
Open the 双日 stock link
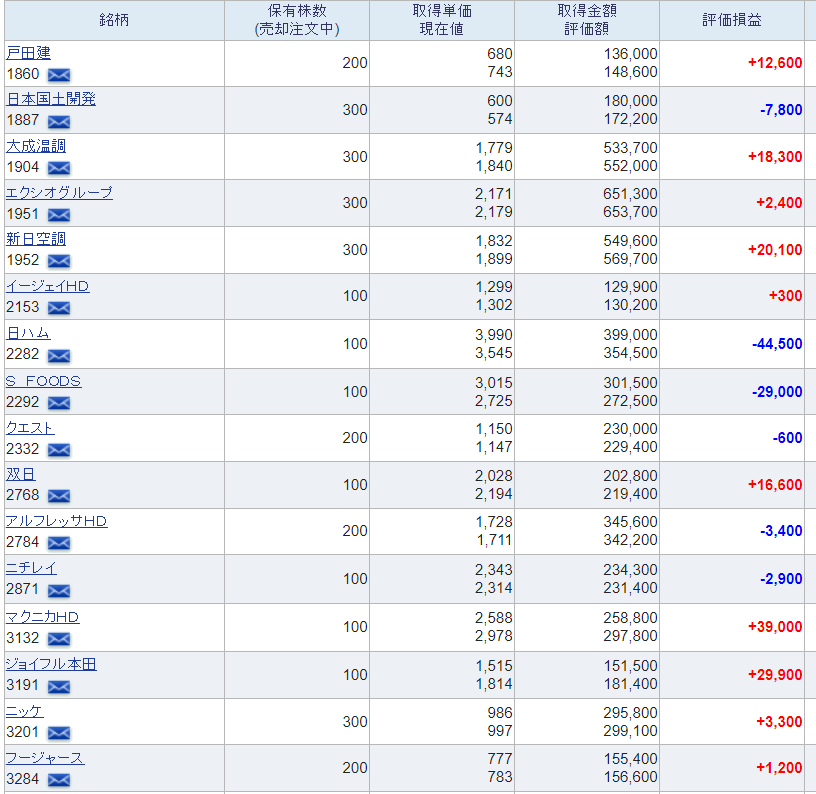(21, 474)
